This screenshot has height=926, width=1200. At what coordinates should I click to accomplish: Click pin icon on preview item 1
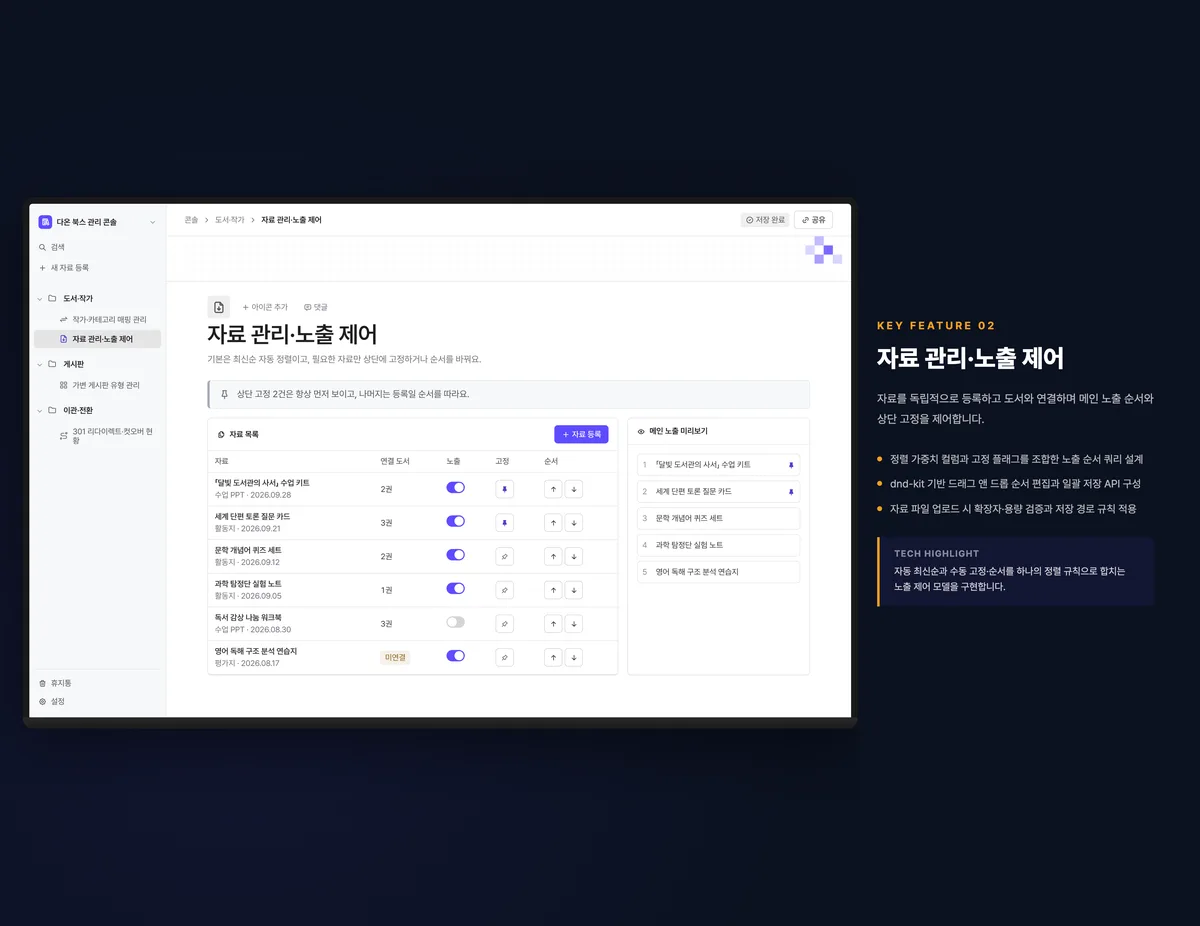click(x=791, y=465)
